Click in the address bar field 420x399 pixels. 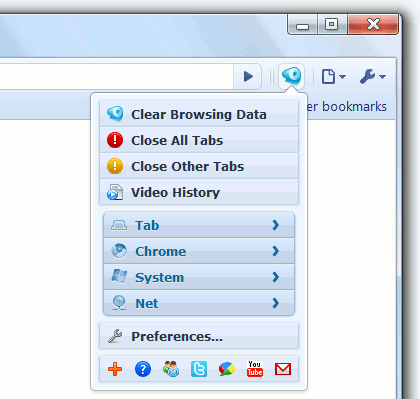(116, 76)
